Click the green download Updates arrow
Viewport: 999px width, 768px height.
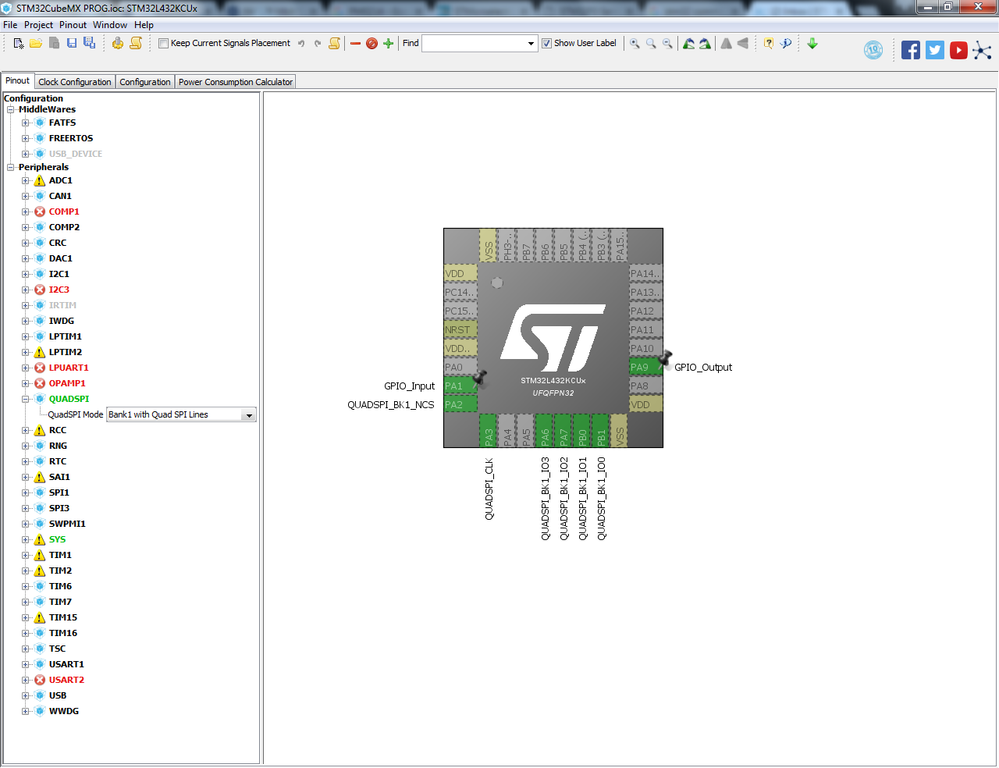coord(812,43)
